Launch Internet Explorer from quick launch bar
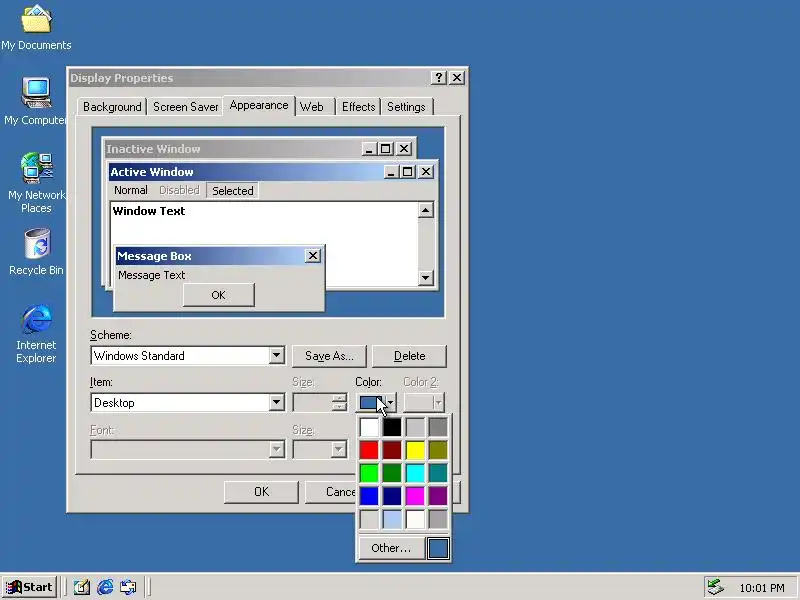The height and width of the screenshot is (600, 800). (x=105, y=587)
